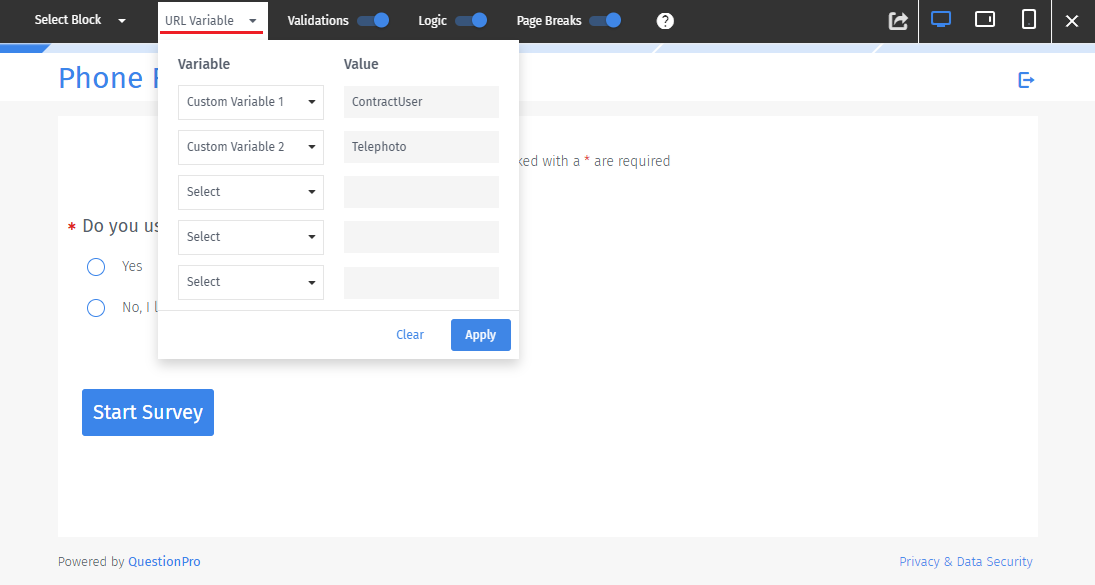Clear all URL variable values

409,334
